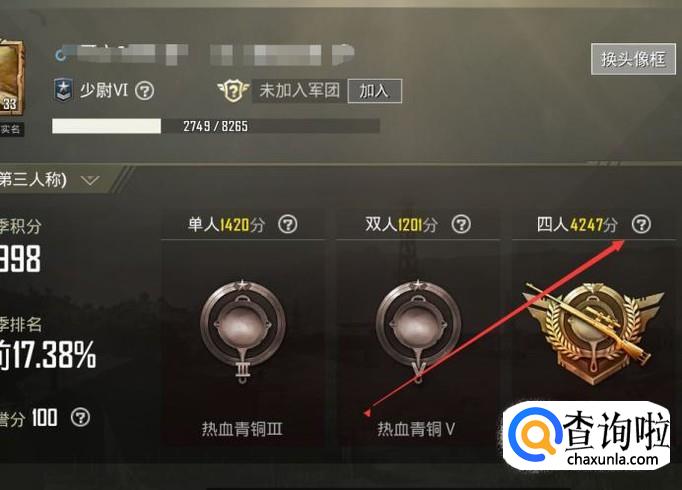The width and height of the screenshot is (682, 490).
Task: Click the 2749/8265 experience progress bar
Action: point(216,126)
